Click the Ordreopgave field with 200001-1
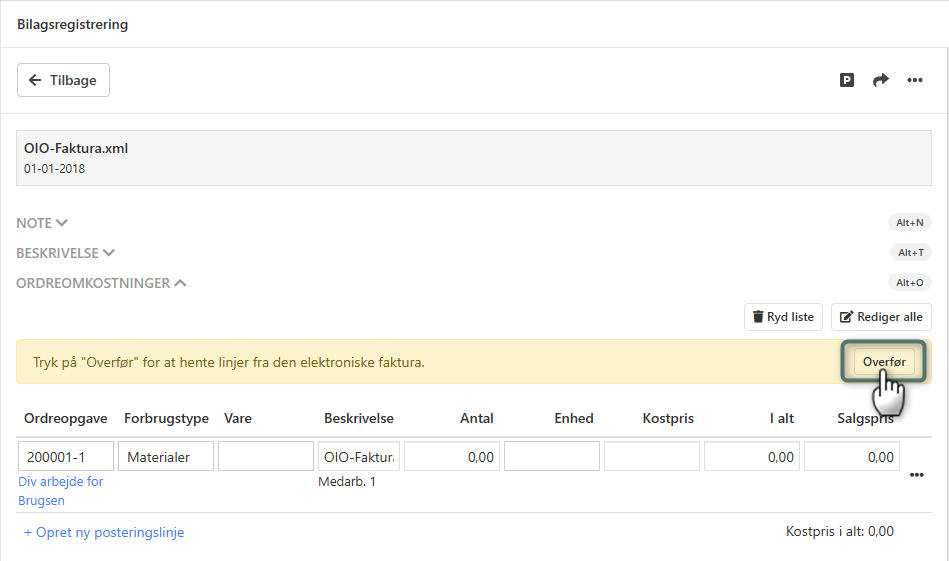 click(x=66, y=456)
